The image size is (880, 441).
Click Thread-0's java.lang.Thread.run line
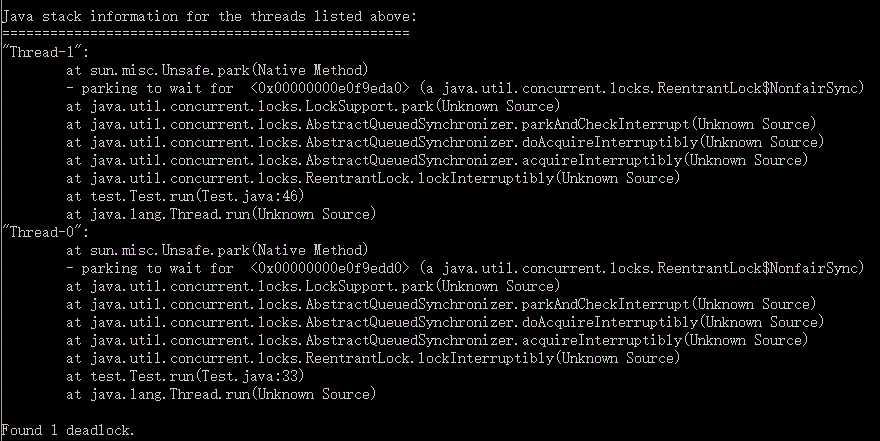pyautogui.click(x=221, y=394)
